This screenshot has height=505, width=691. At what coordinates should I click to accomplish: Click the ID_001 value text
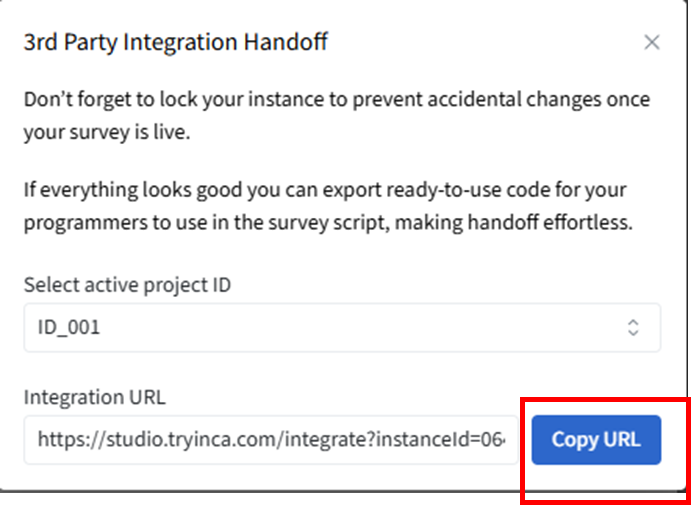(70, 328)
